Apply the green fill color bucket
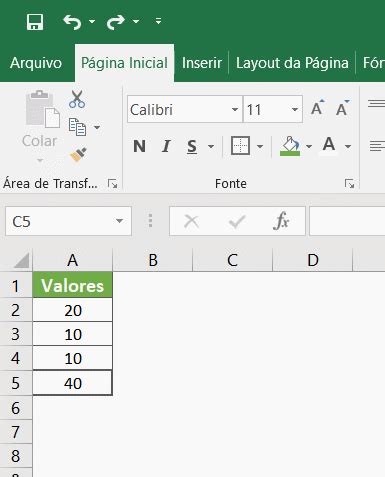 [290, 146]
